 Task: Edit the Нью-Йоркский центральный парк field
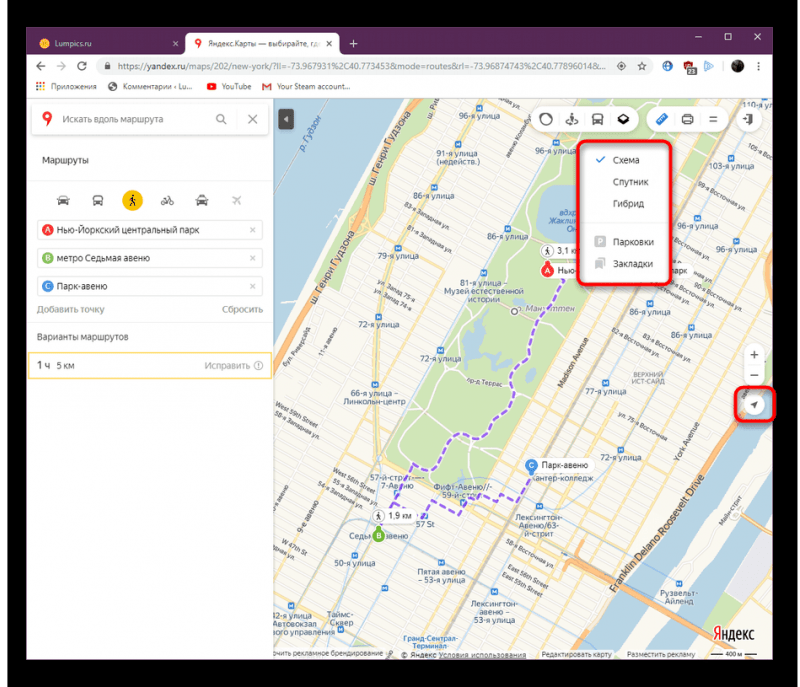coord(149,230)
